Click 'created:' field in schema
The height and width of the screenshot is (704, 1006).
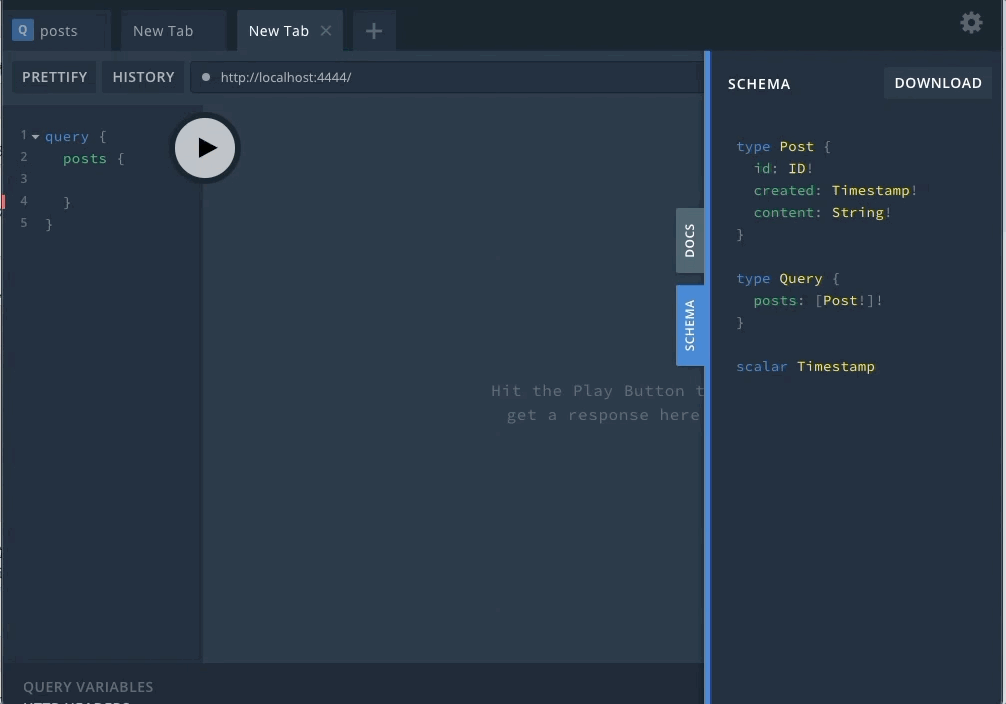click(x=787, y=191)
